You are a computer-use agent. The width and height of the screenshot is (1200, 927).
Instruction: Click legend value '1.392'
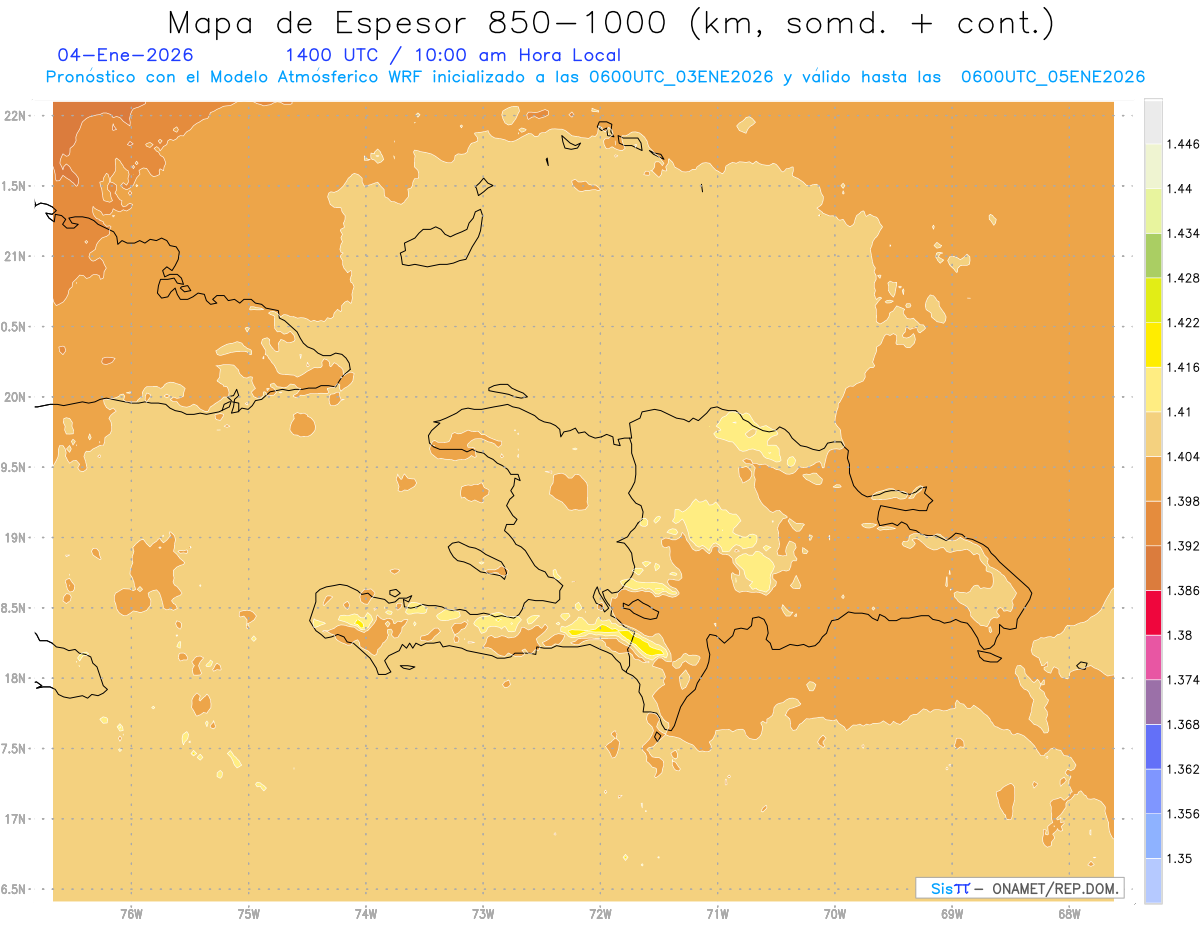point(1182,546)
